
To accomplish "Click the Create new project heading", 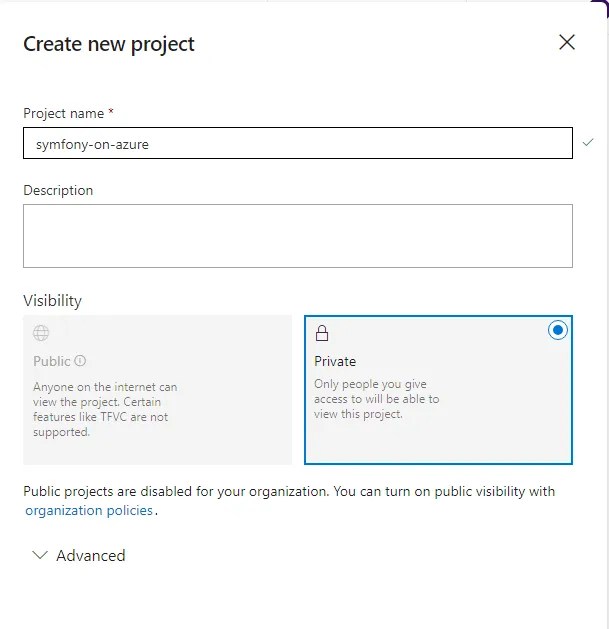I will click(x=109, y=44).
